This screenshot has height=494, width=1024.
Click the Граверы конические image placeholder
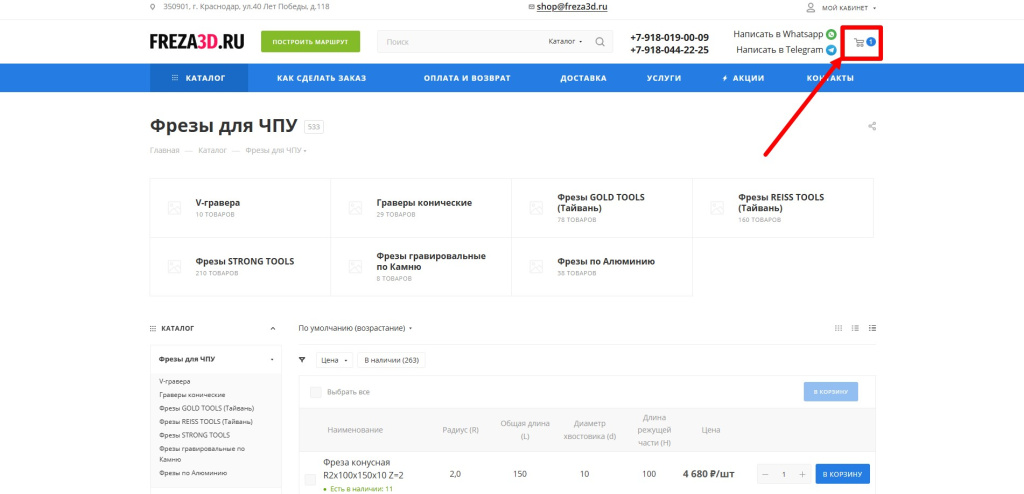pos(355,208)
